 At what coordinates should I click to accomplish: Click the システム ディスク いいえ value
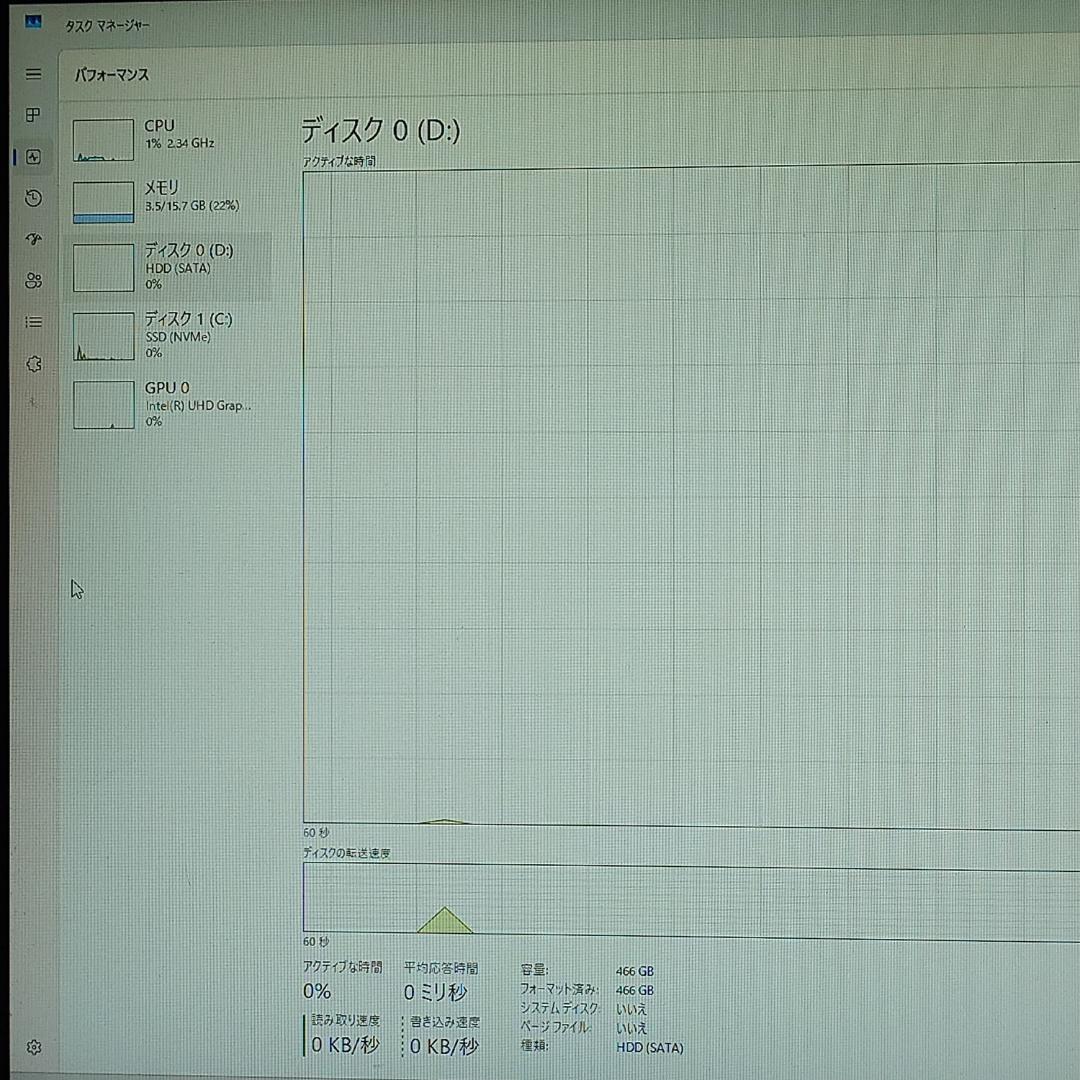632,1010
